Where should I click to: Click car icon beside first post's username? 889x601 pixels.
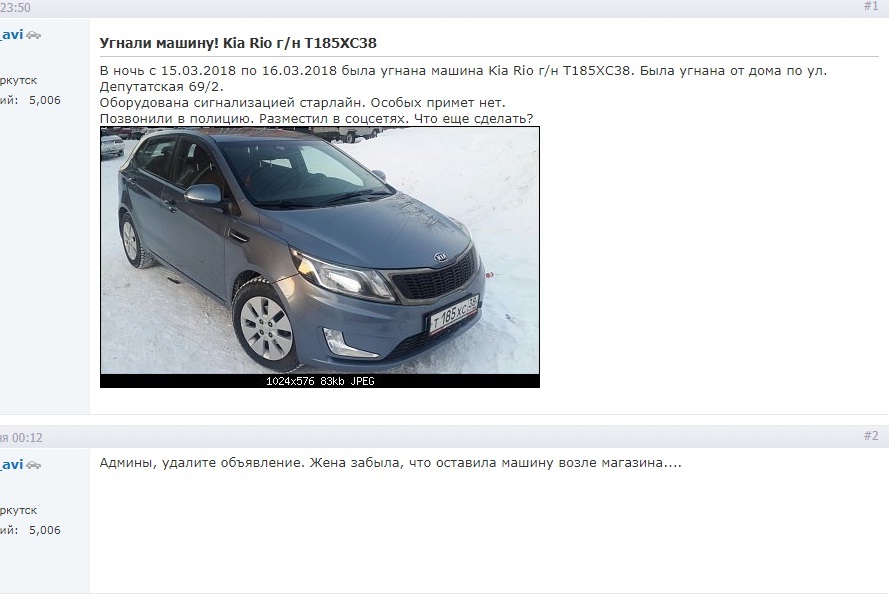(x=33, y=35)
